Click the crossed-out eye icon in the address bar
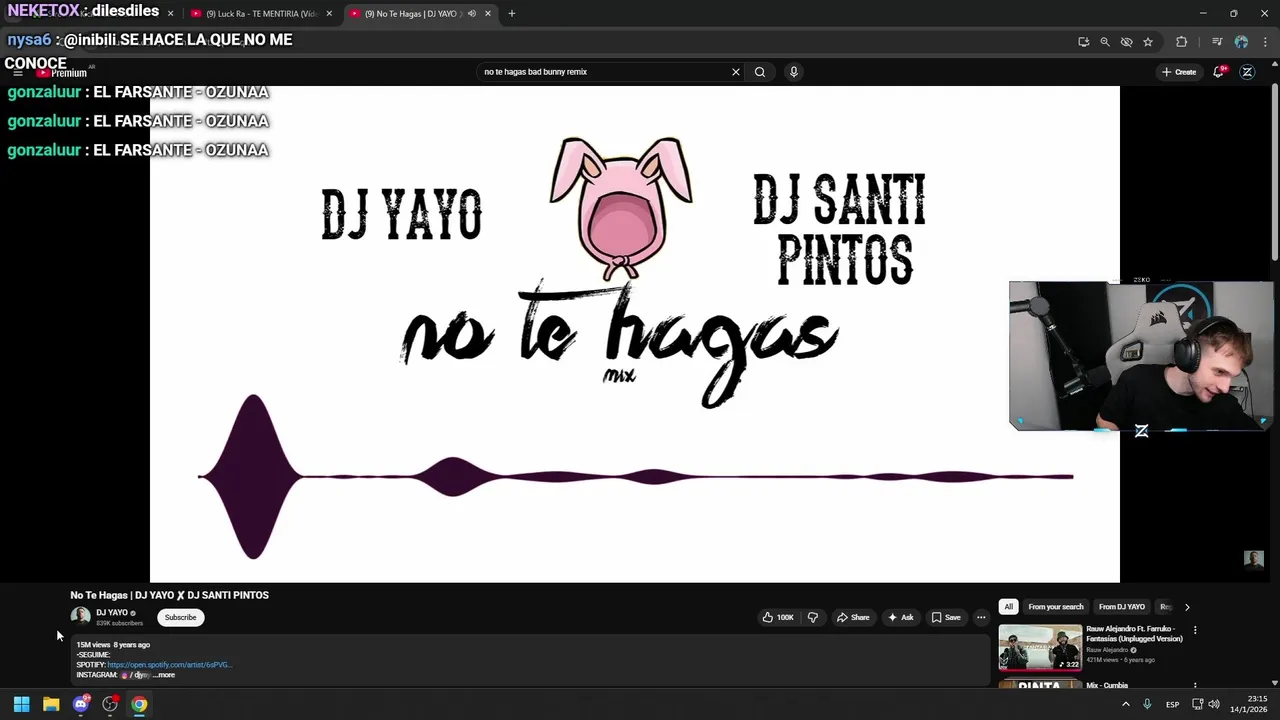 [1126, 42]
